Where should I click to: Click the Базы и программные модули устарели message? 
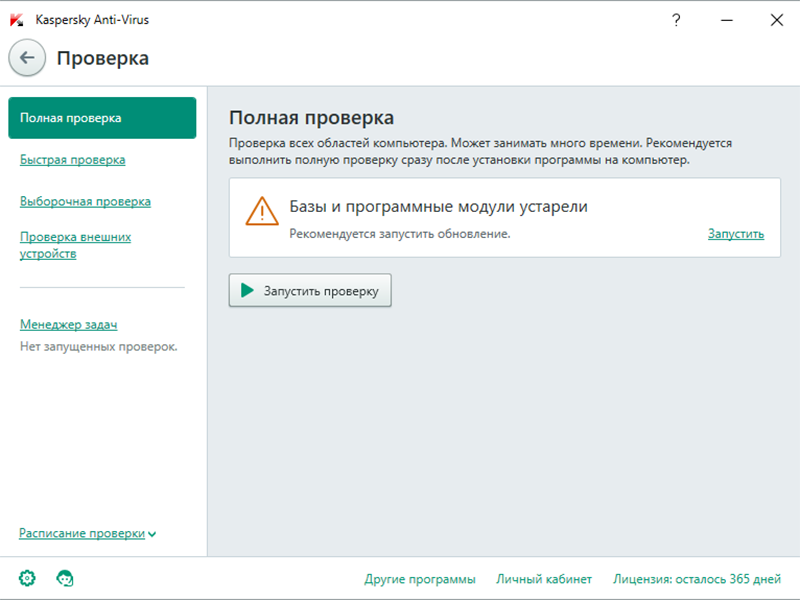click(438, 207)
